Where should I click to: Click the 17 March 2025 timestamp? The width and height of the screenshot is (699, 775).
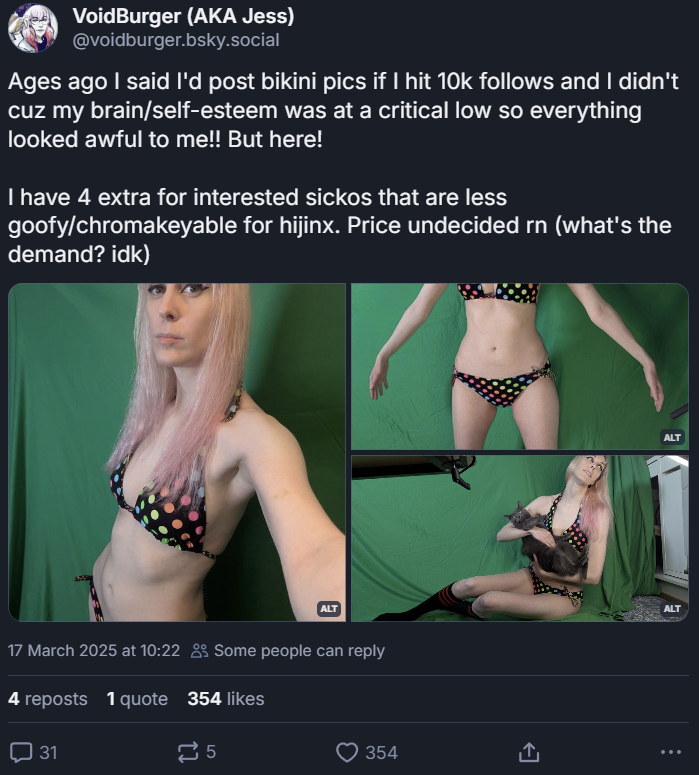(x=94, y=650)
